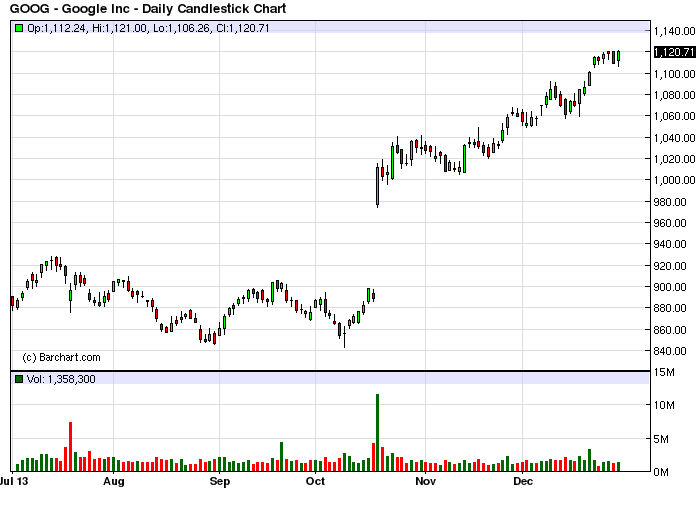Screen dimensions: 700x512
Task: Click the 'Vol: 1,358,300' readout
Action: coord(61,379)
